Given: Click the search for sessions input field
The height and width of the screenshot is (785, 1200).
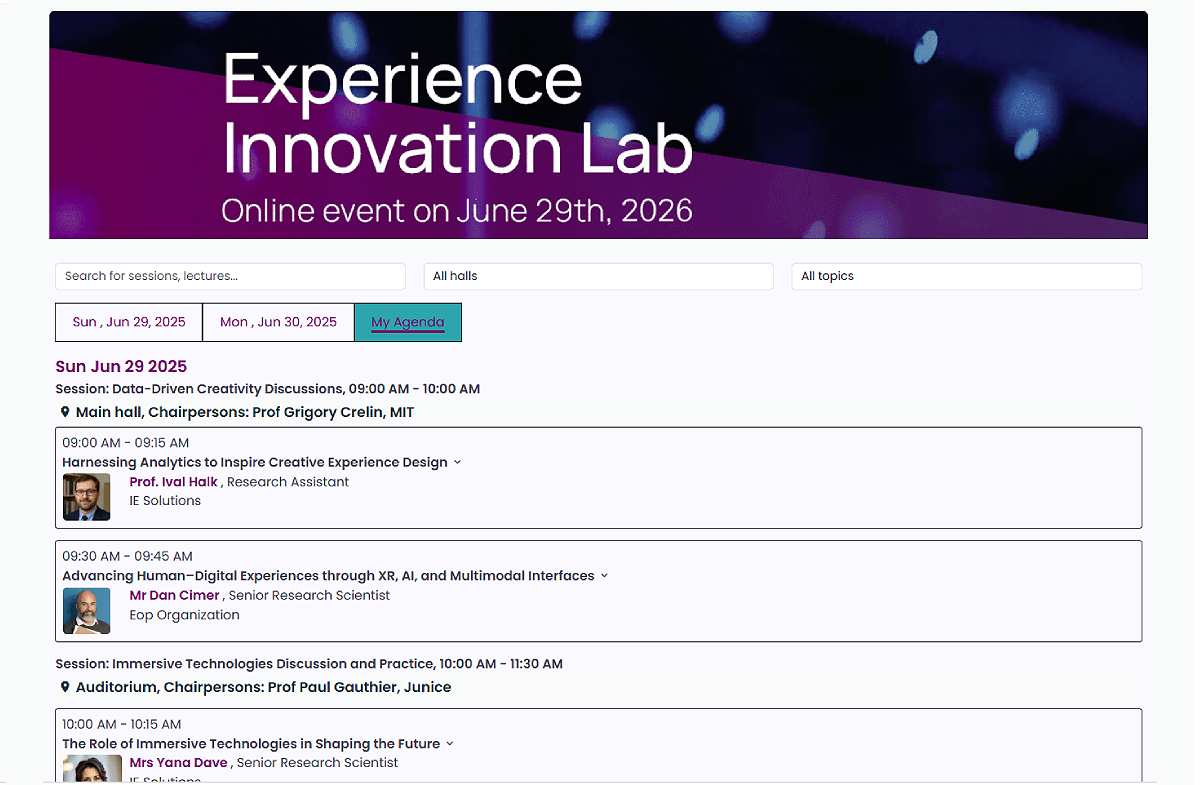Looking at the screenshot, I should pos(230,276).
